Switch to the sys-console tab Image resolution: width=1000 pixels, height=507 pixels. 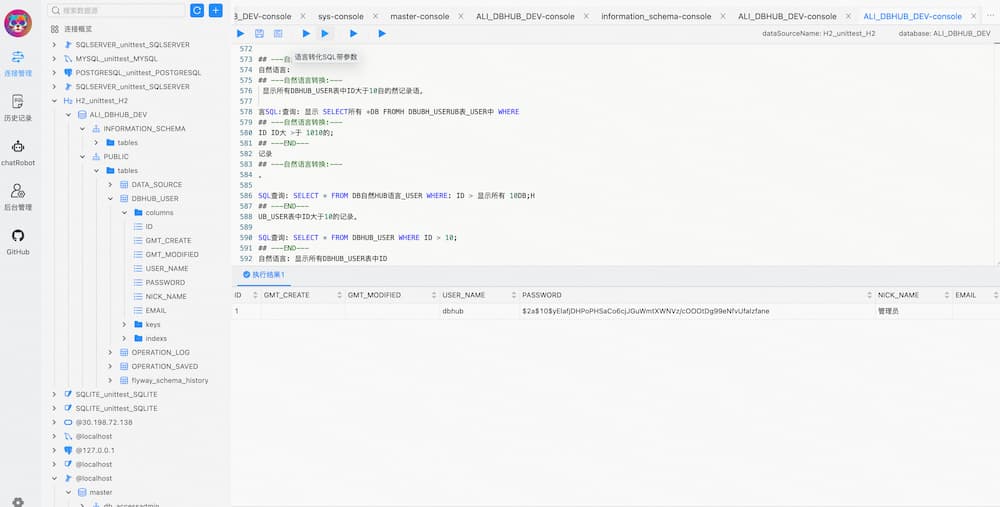point(341,17)
